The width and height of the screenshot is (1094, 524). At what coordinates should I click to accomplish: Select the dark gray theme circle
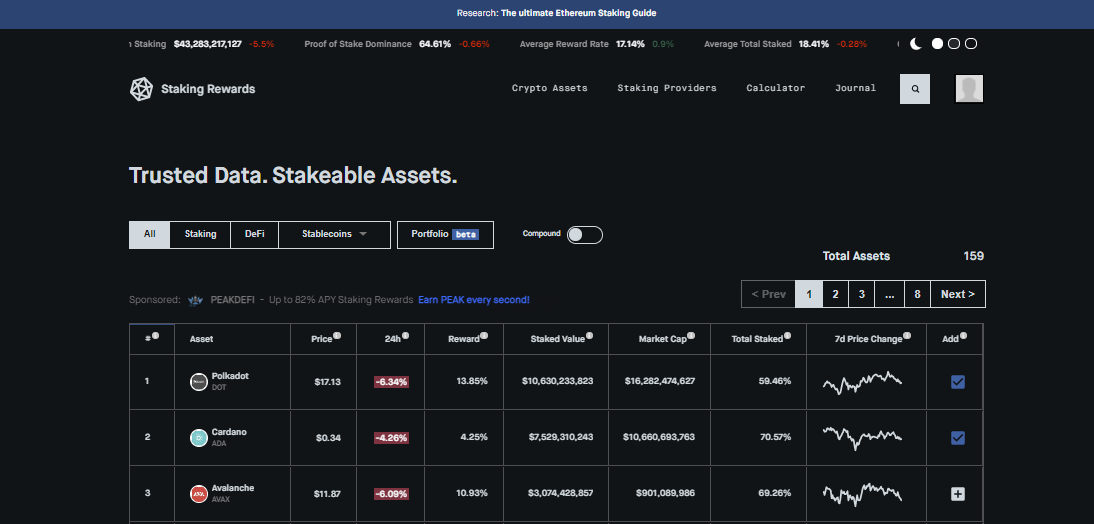point(954,44)
